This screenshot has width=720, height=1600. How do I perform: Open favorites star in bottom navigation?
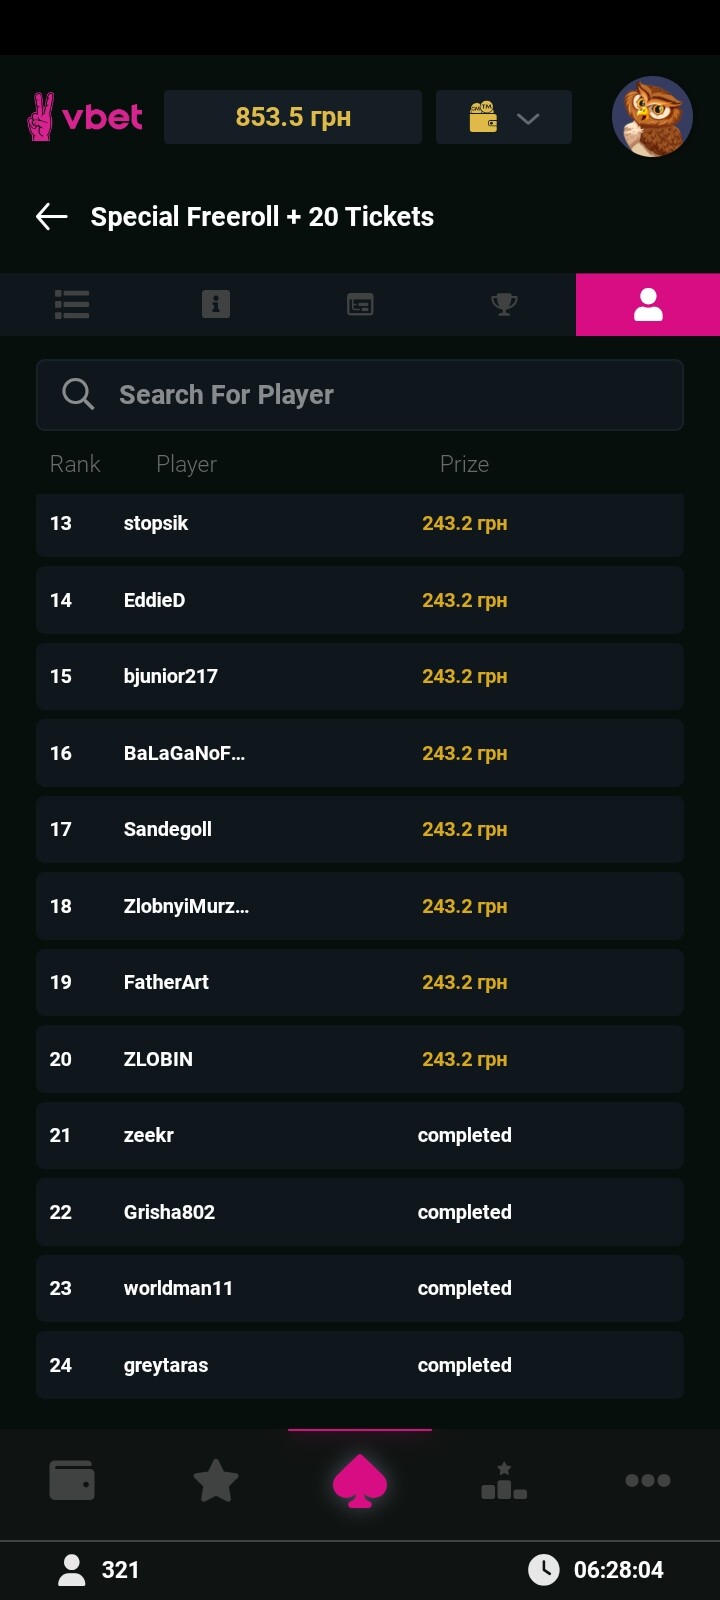(x=216, y=1480)
